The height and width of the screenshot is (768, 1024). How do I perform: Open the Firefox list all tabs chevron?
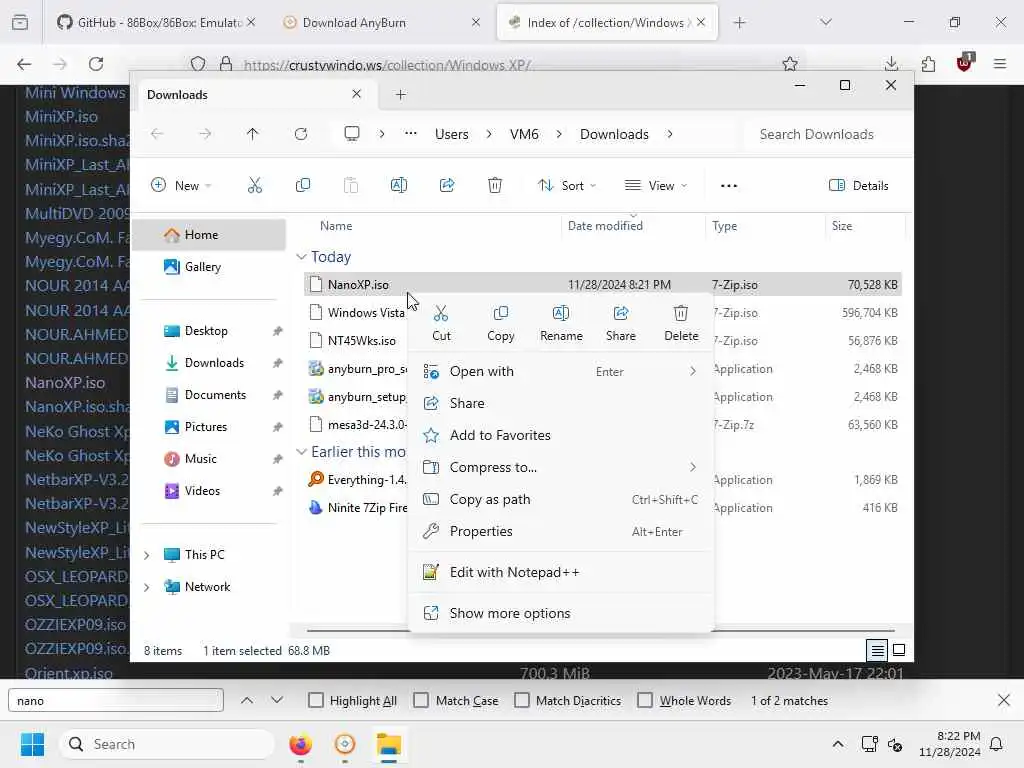(825, 22)
